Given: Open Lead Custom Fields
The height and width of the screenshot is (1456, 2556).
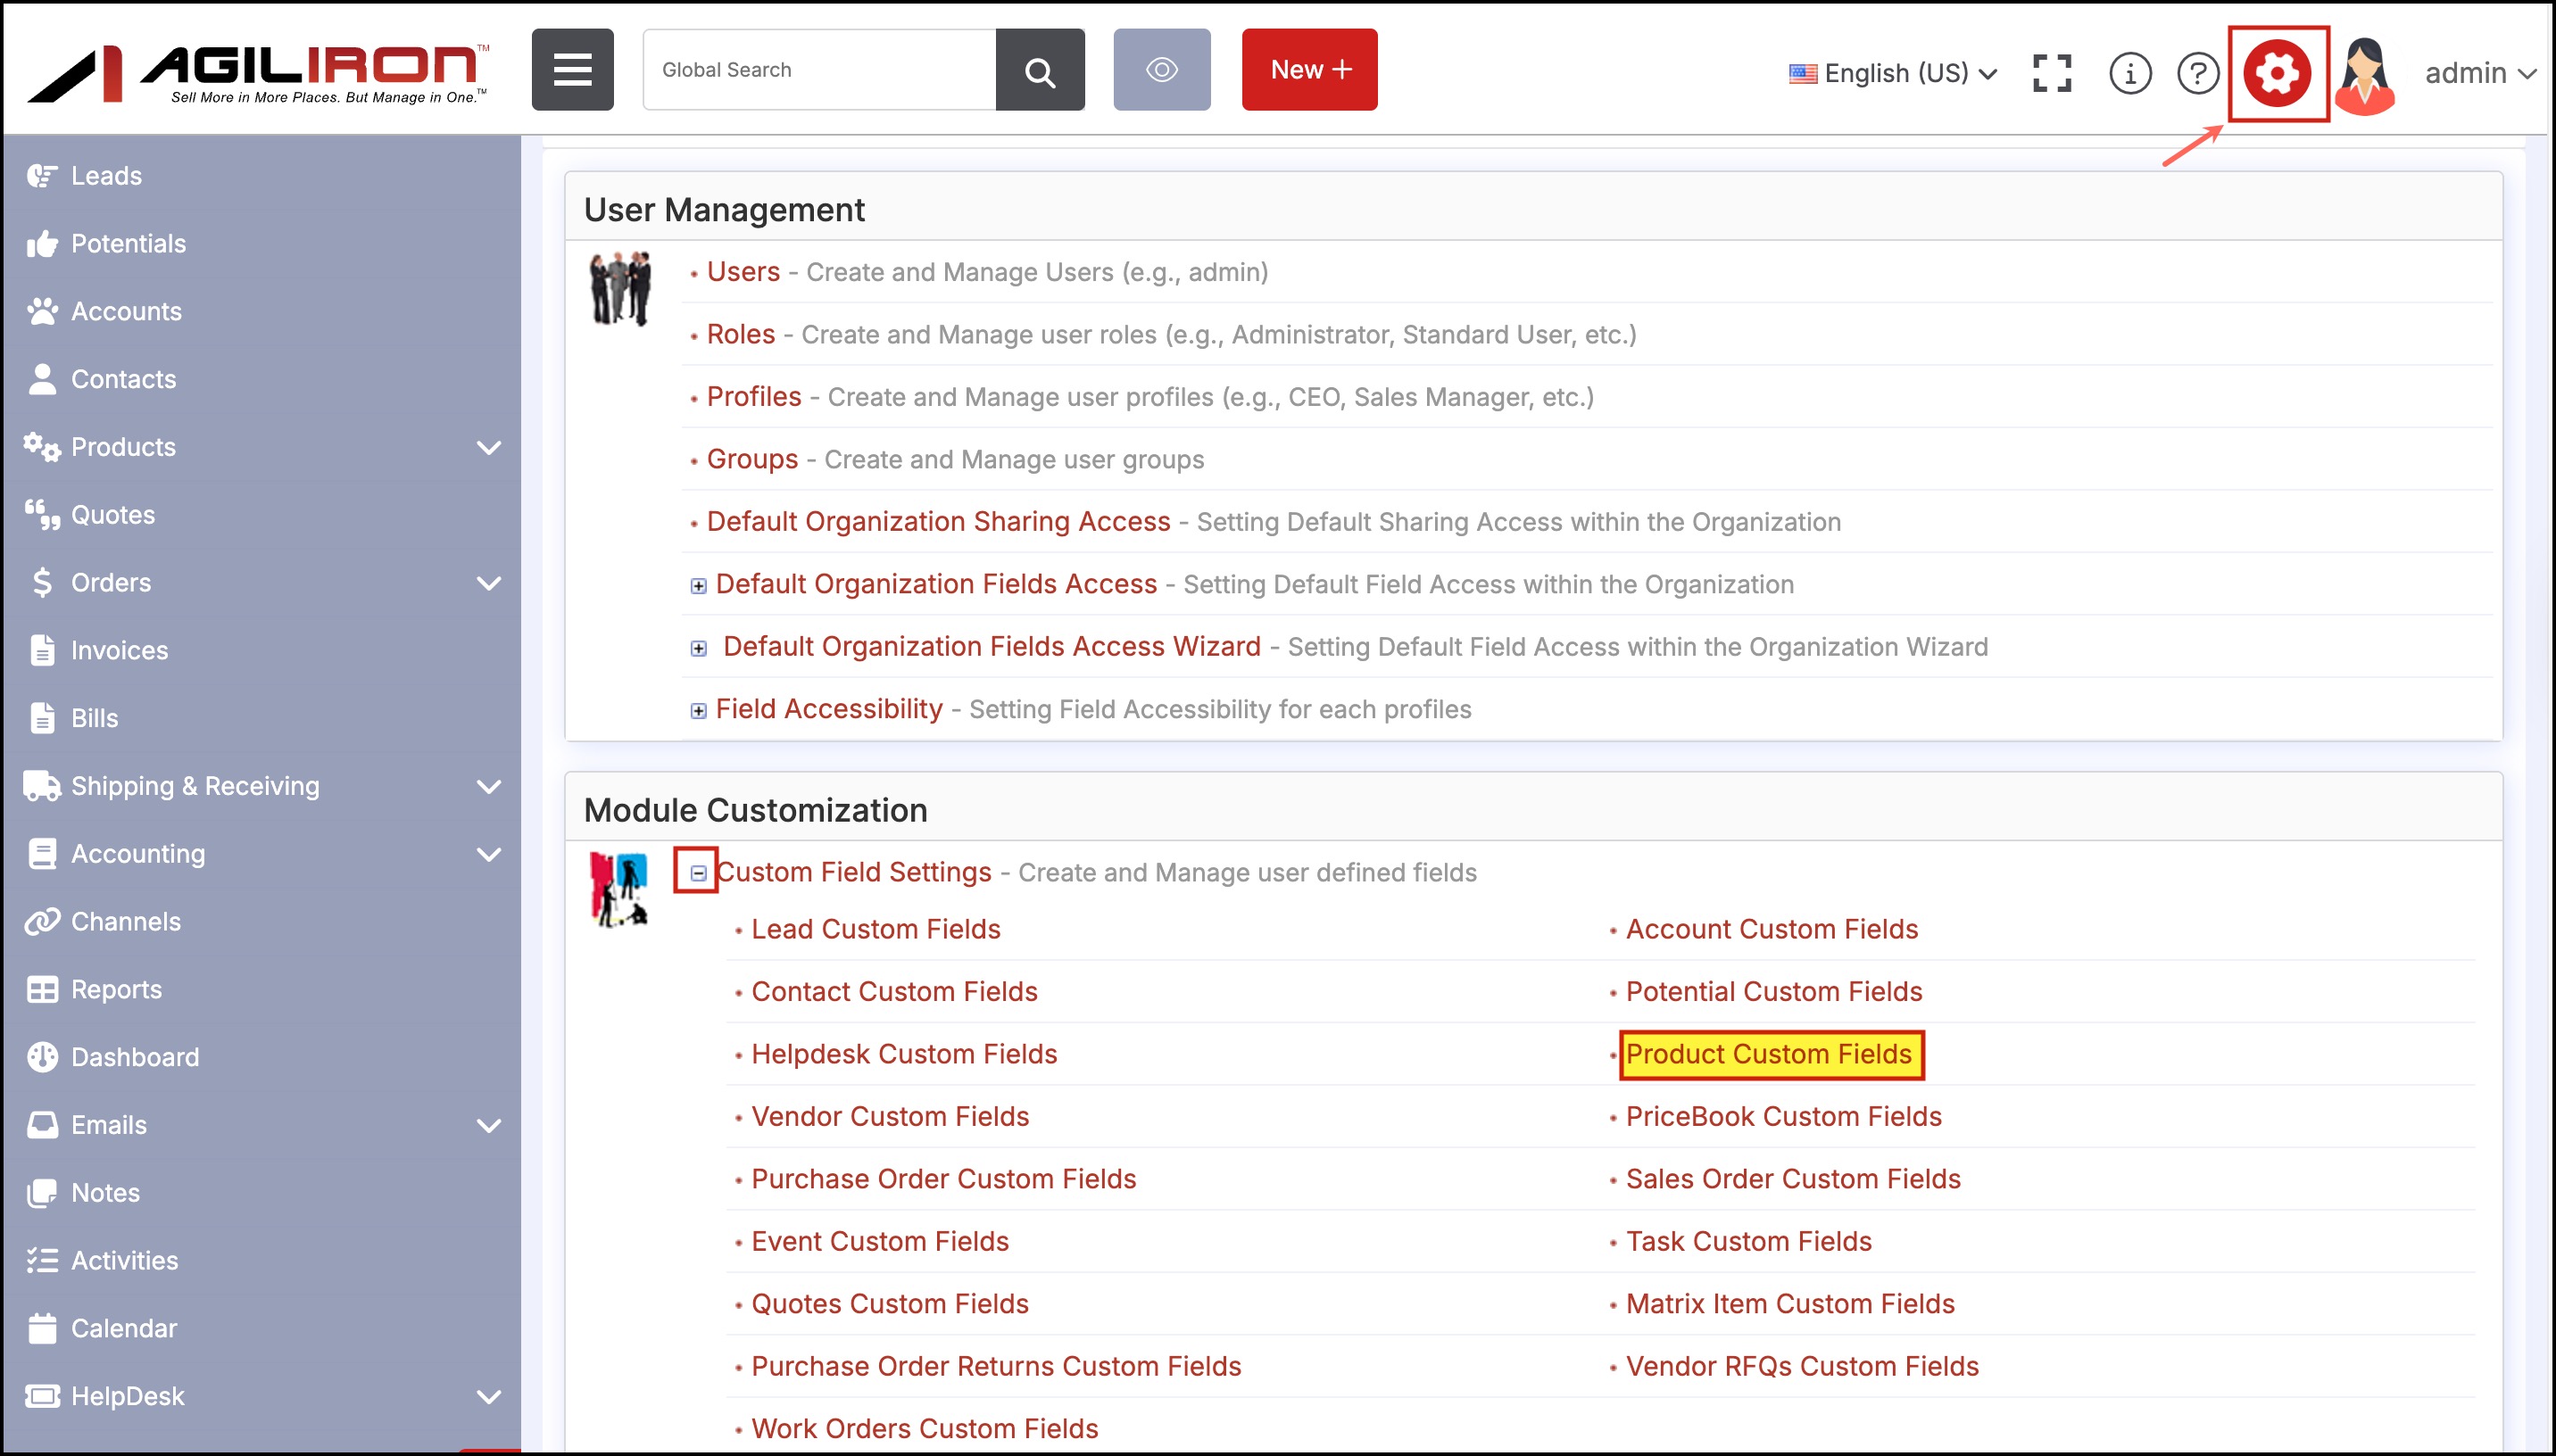Looking at the screenshot, I should tap(876, 930).
